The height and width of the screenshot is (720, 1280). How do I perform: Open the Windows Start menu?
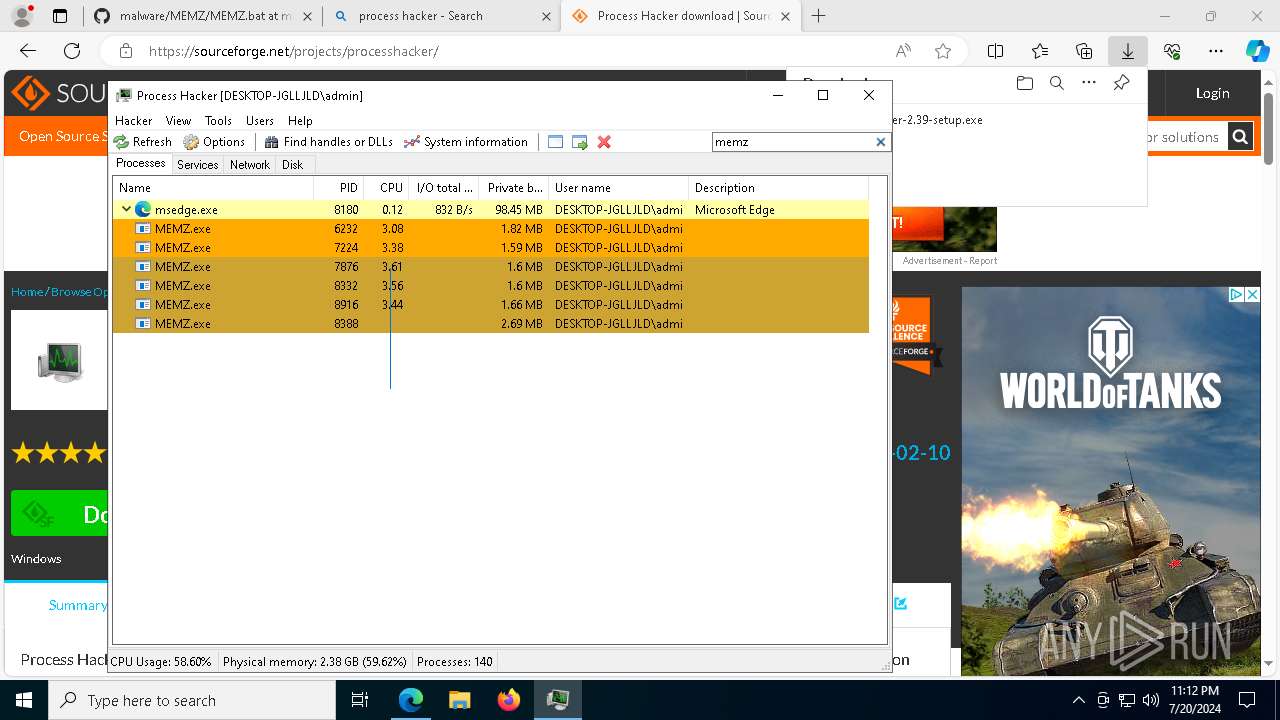coord(24,700)
